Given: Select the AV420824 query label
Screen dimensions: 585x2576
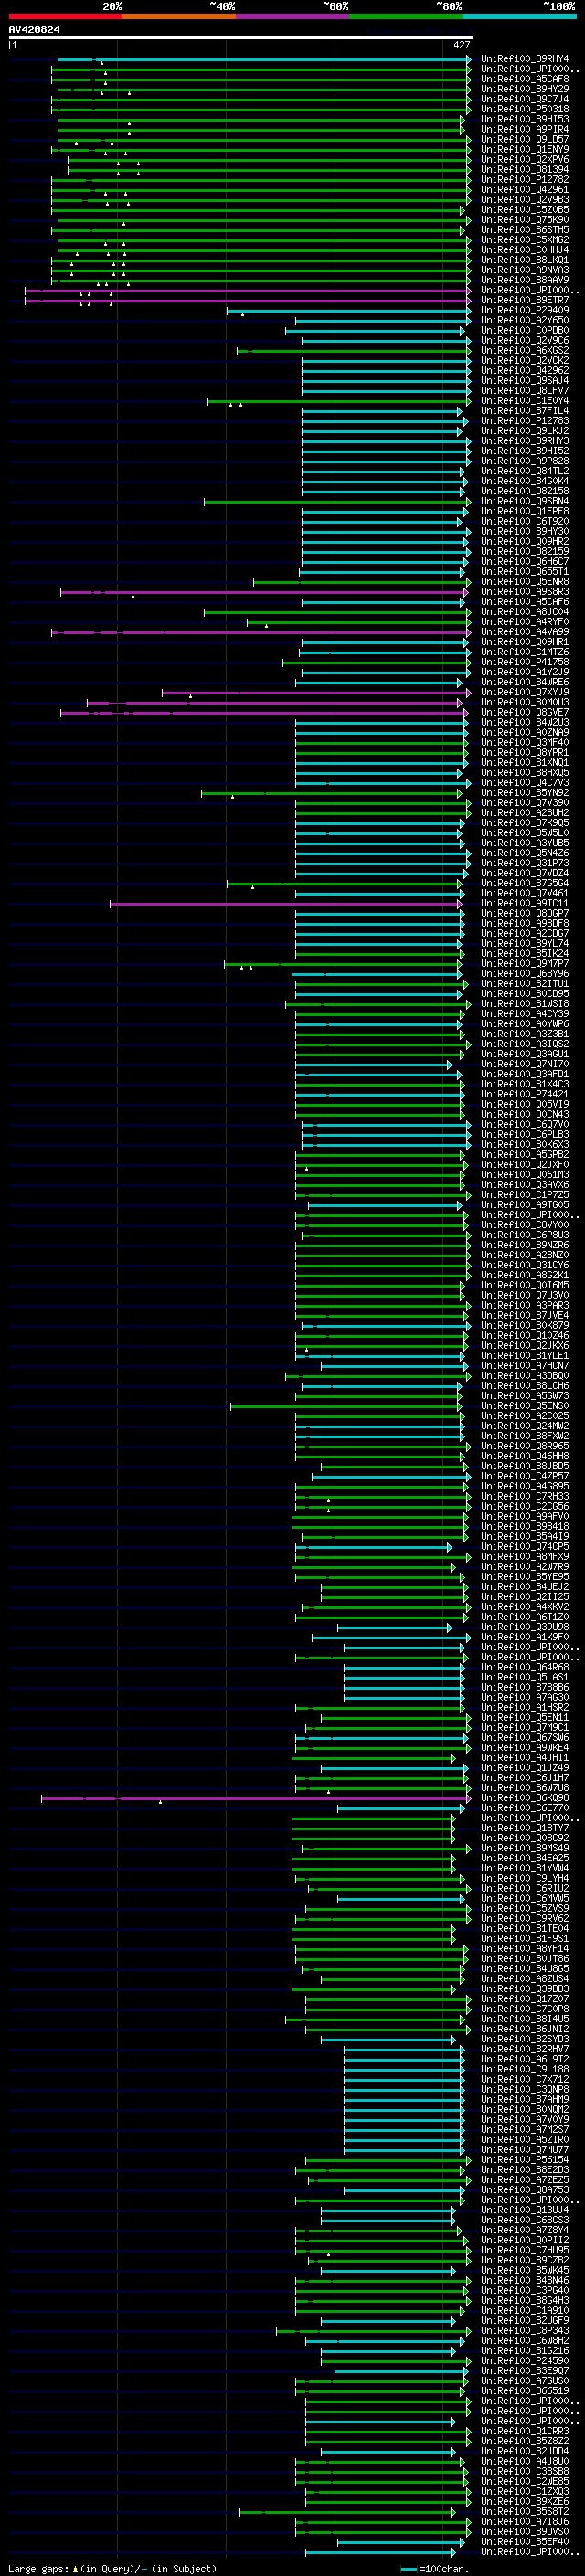Looking at the screenshot, I should [x=34, y=30].
